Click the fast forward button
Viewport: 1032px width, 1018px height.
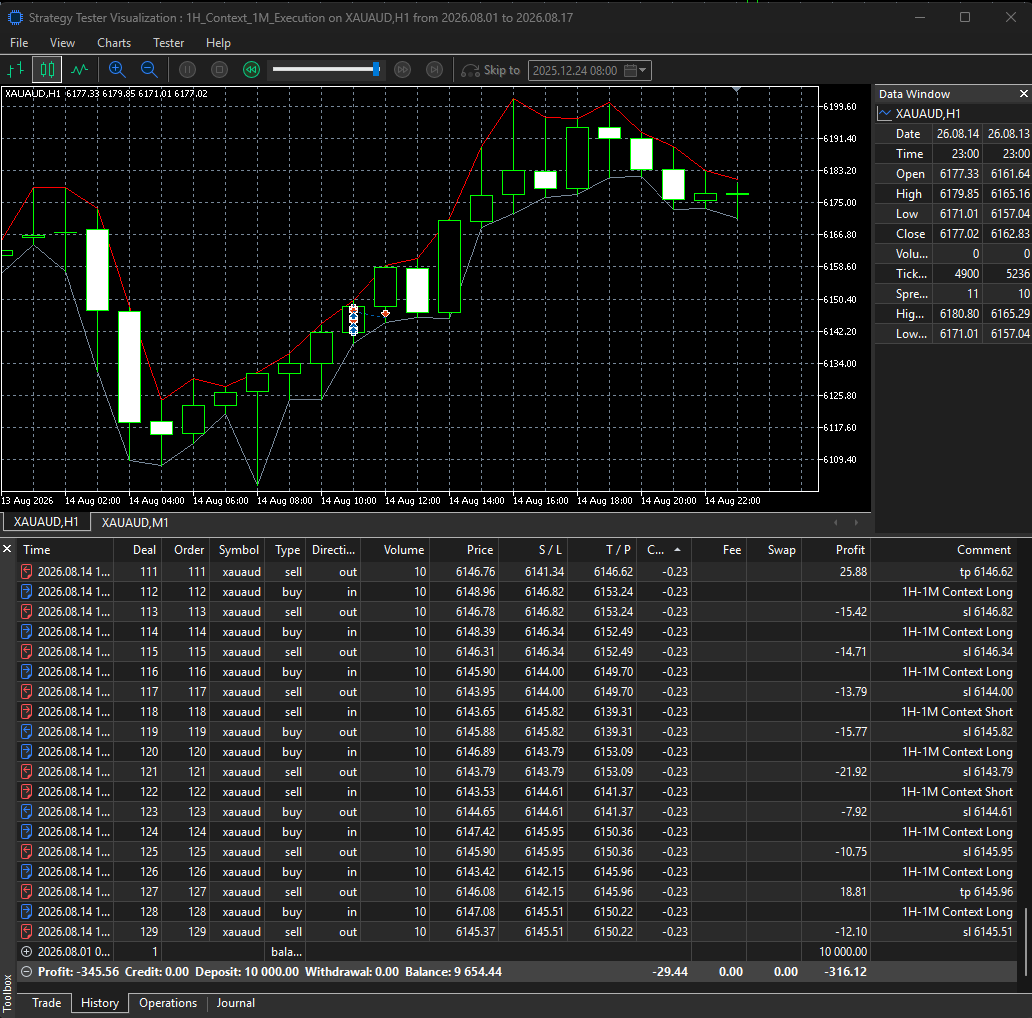tap(402, 70)
